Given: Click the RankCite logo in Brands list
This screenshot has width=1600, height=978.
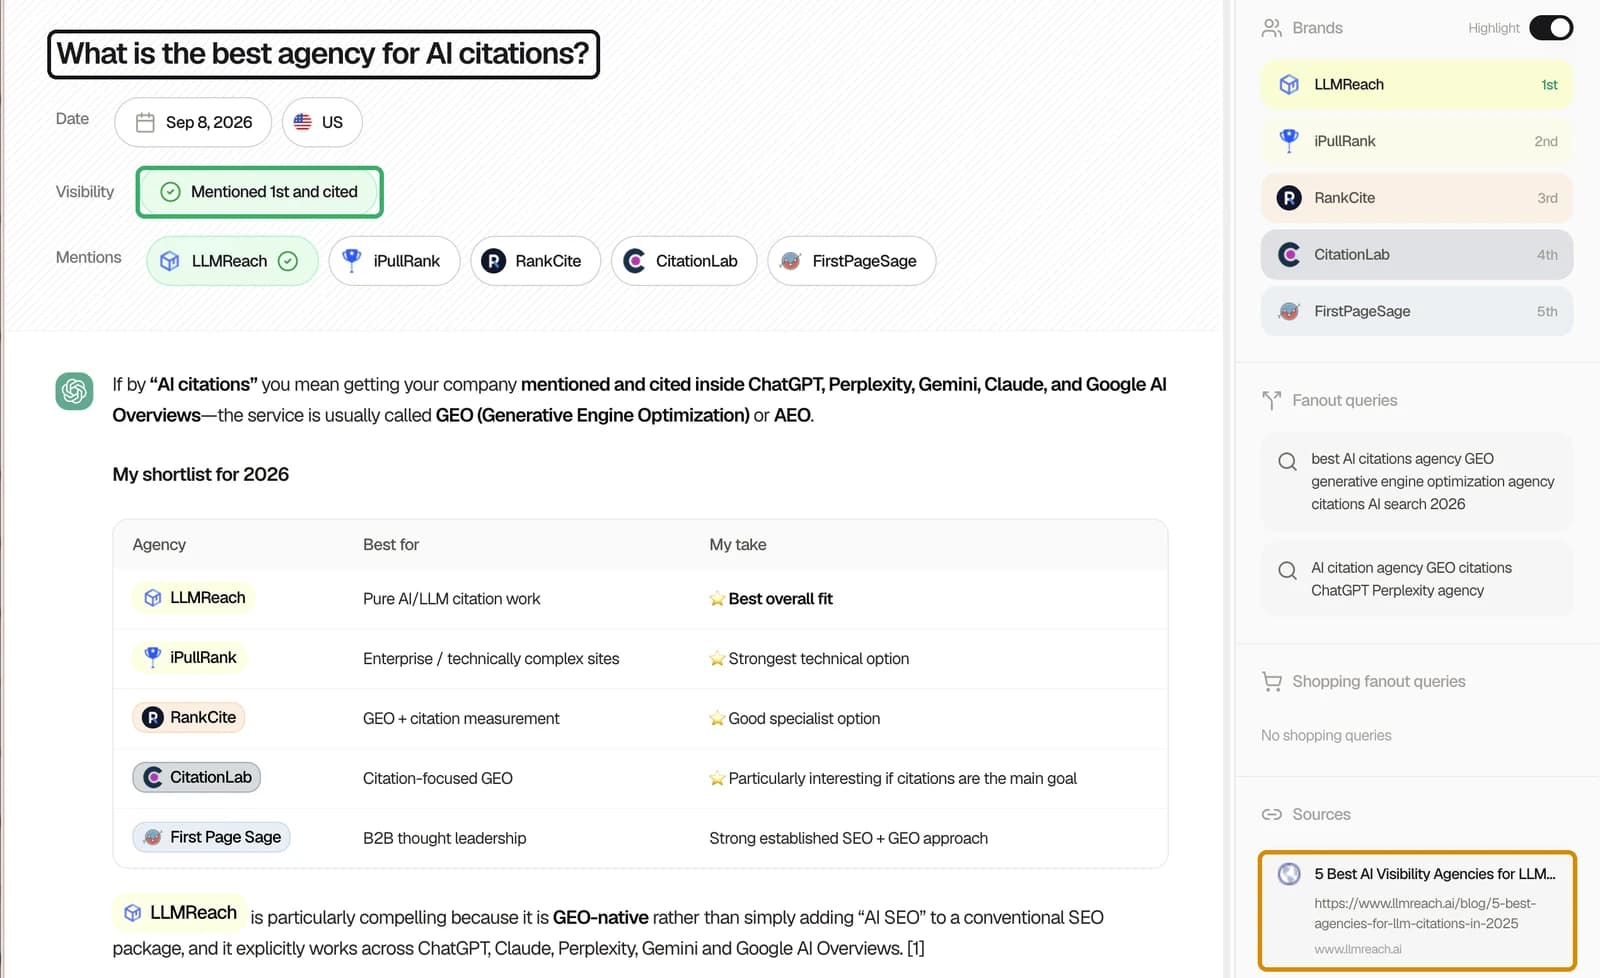Looking at the screenshot, I should [x=1290, y=198].
